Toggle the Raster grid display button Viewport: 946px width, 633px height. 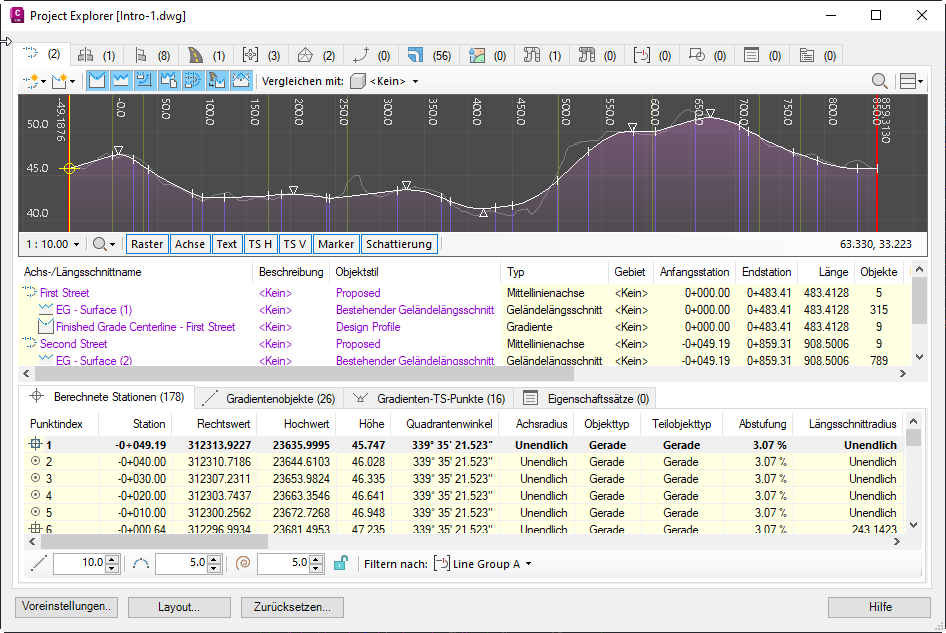[147, 244]
